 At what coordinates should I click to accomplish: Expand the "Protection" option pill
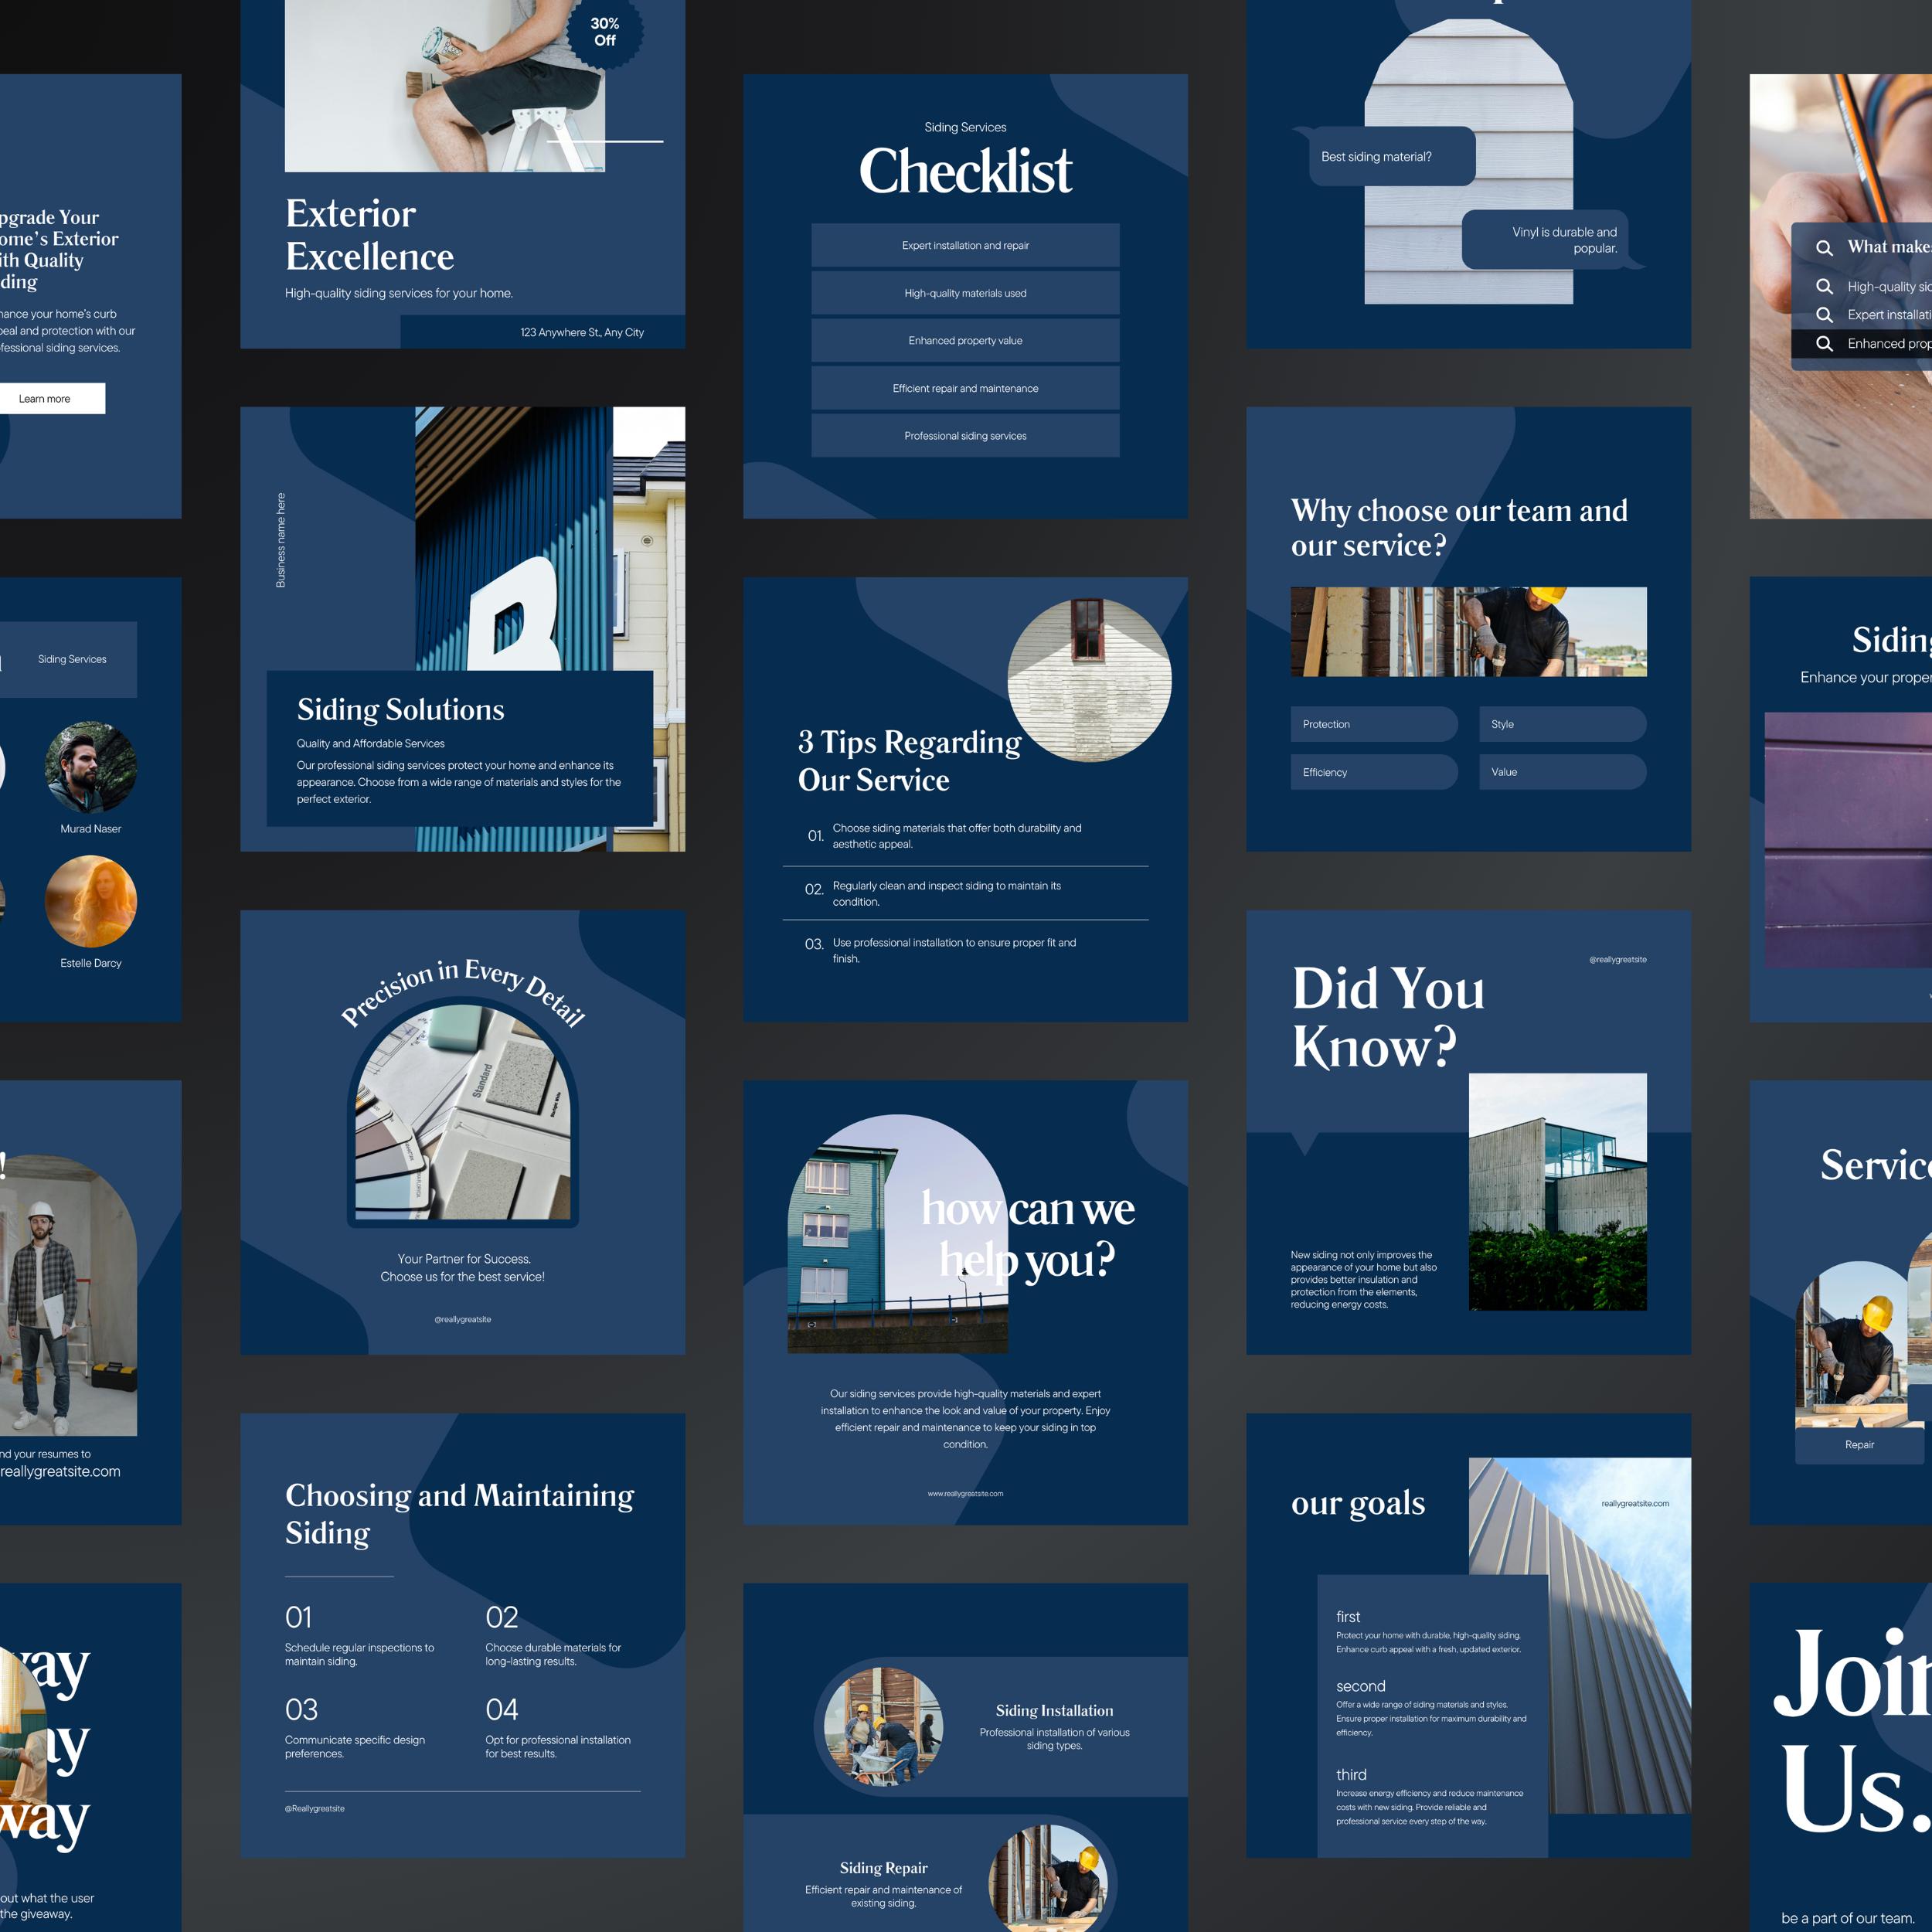click(1373, 724)
